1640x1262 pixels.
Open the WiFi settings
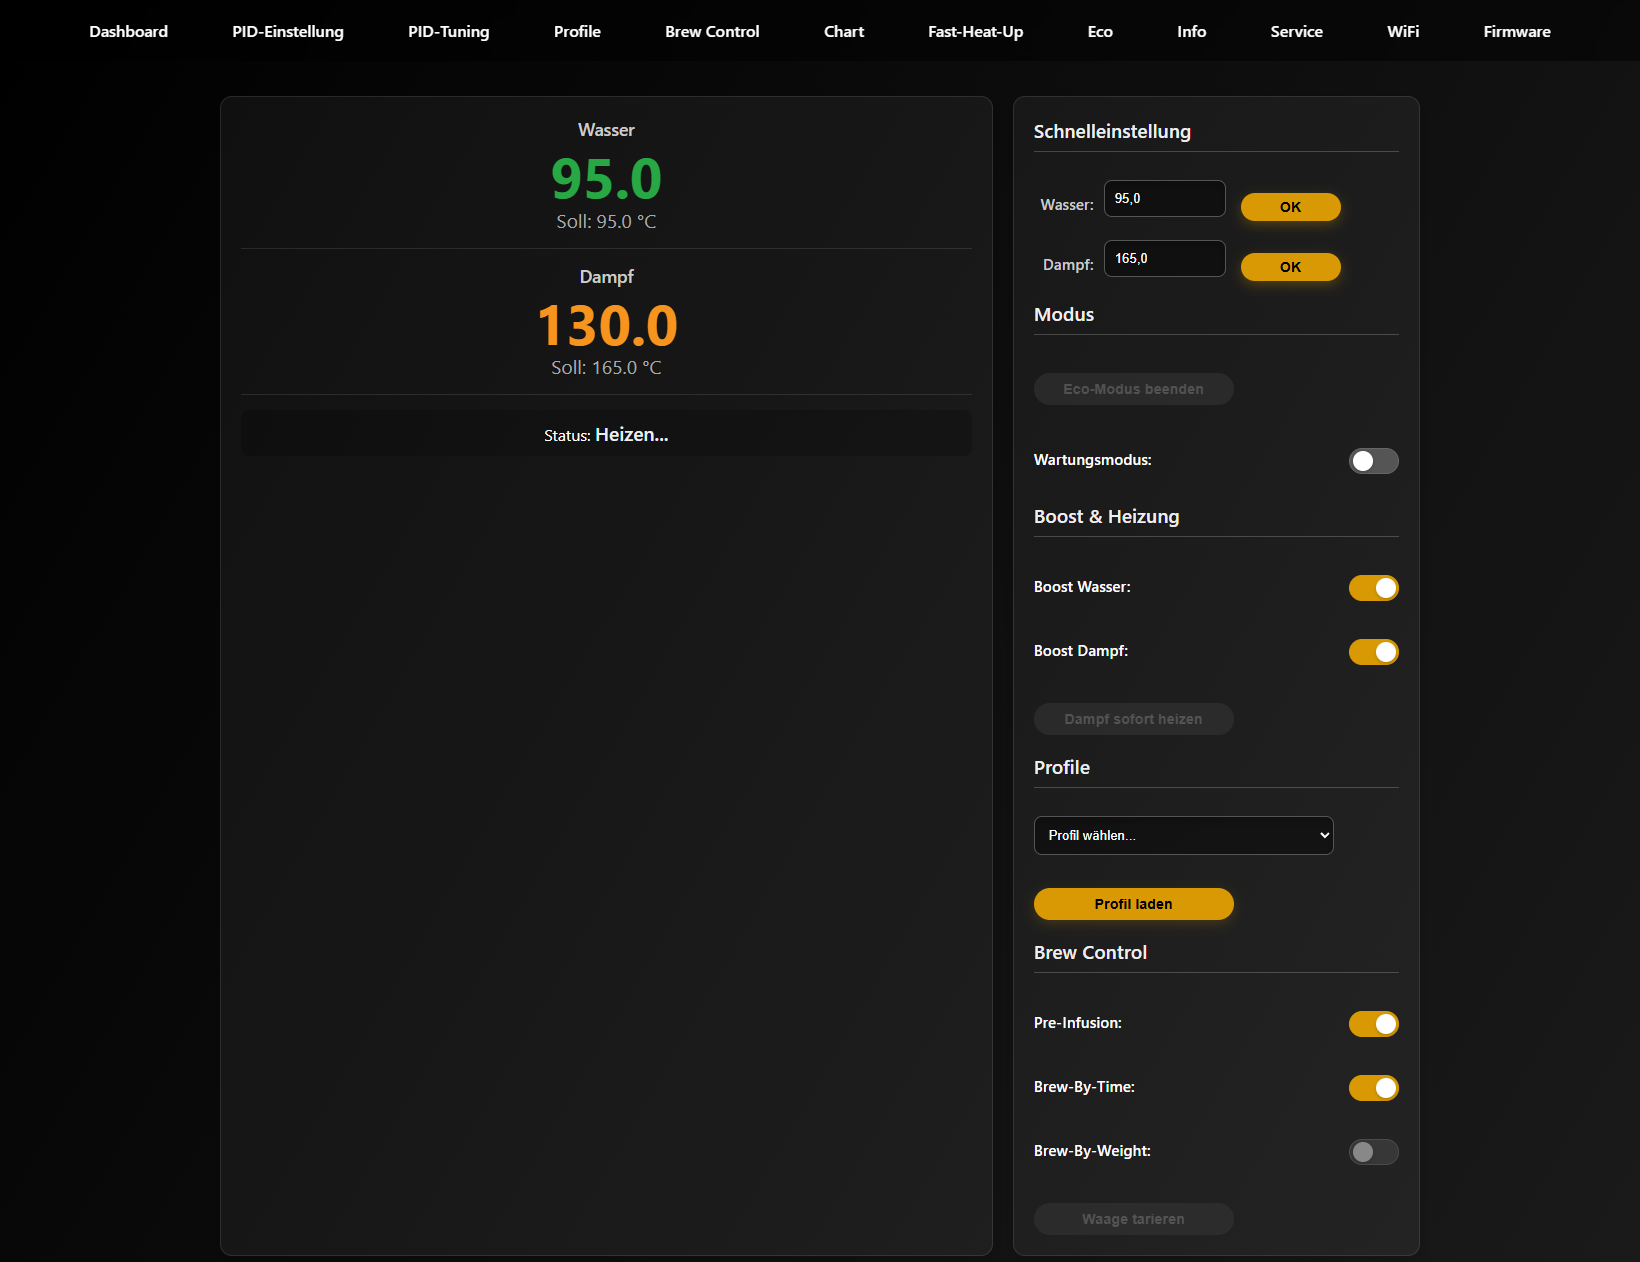click(1403, 31)
